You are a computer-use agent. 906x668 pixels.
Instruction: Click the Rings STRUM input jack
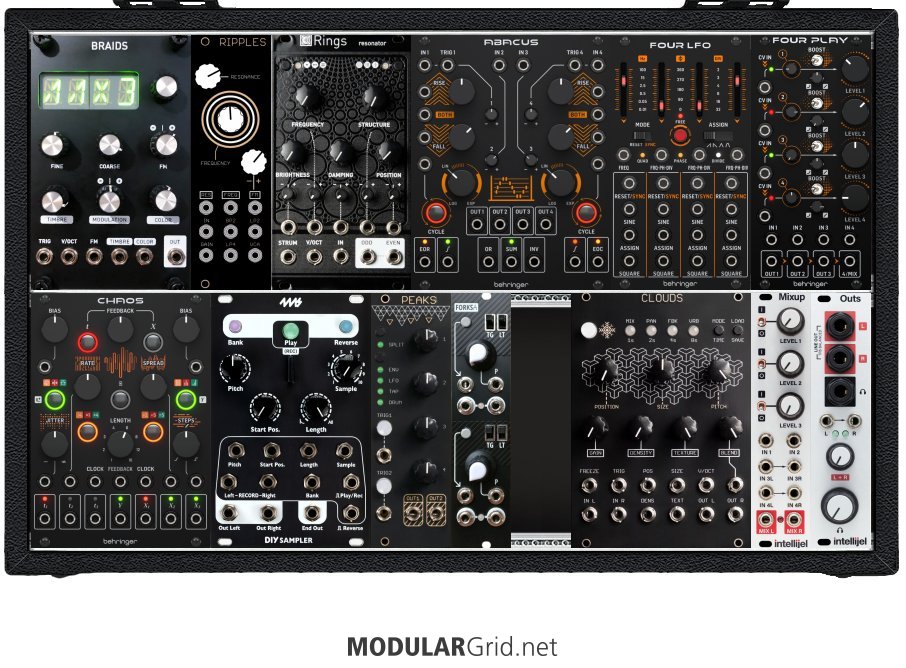[287, 257]
